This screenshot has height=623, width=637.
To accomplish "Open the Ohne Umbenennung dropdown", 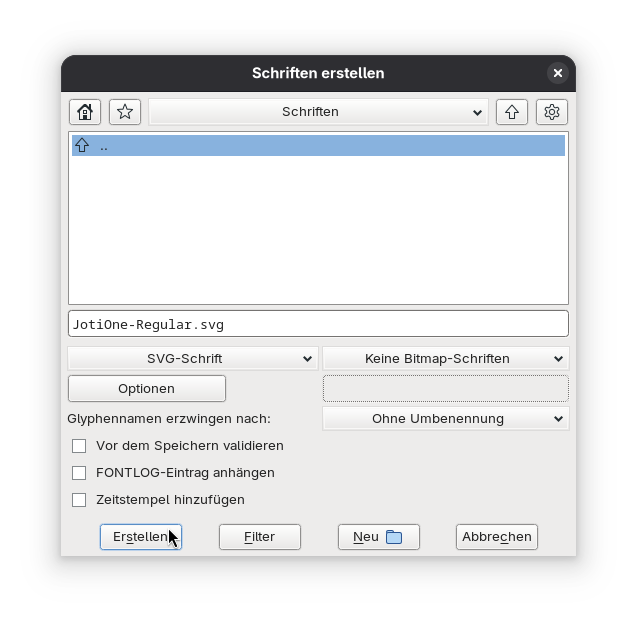I will [446, 419].
